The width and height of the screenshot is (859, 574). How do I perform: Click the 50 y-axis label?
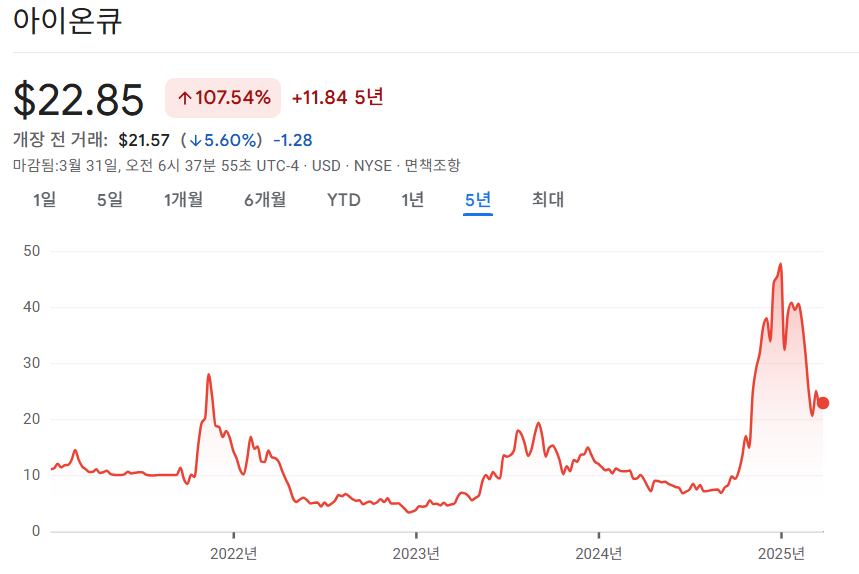pyautogui.click(x=32, y=251)
